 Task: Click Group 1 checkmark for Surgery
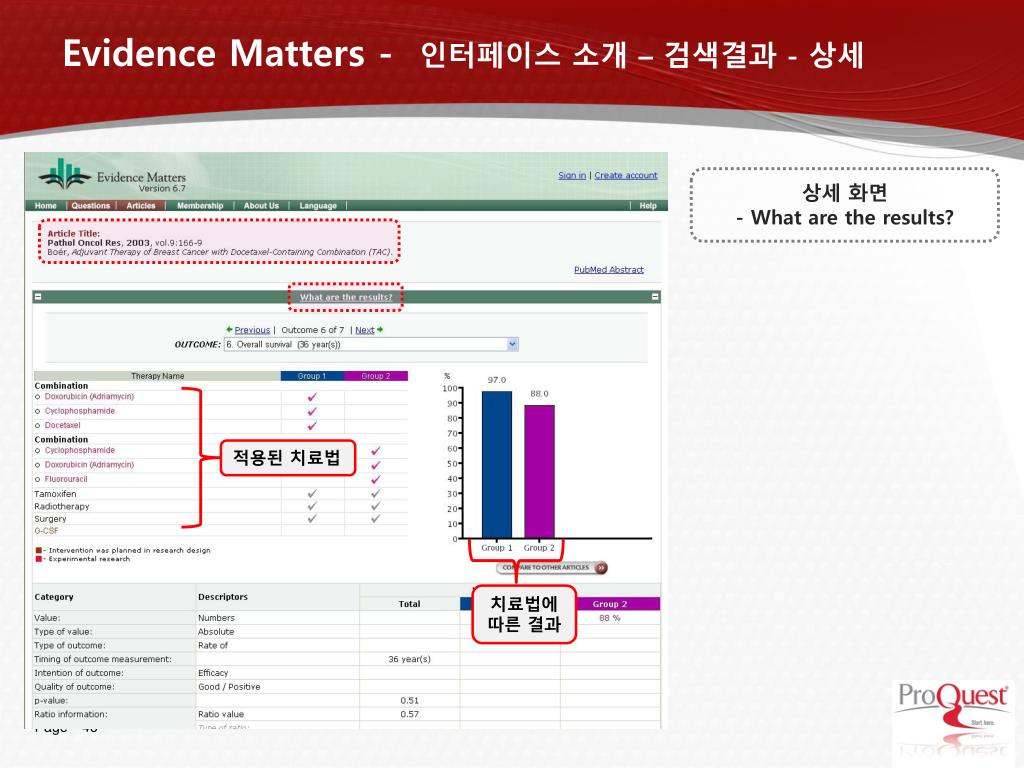tap(312, 519)
